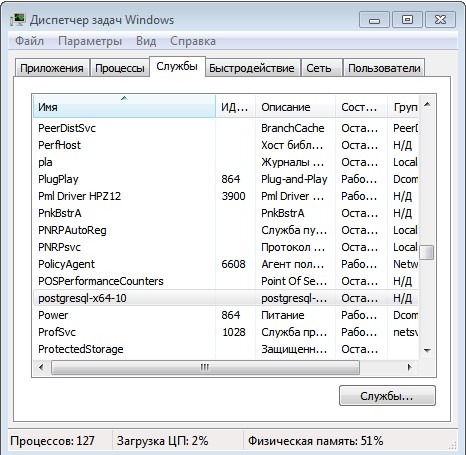Open the Параметры menu

pyautogui.click(x=90, y=41)
